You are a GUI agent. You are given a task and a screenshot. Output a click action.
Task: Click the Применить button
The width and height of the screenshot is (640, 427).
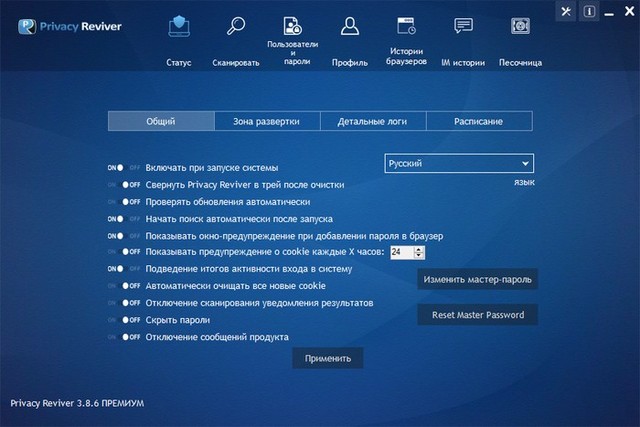(328, 358)
